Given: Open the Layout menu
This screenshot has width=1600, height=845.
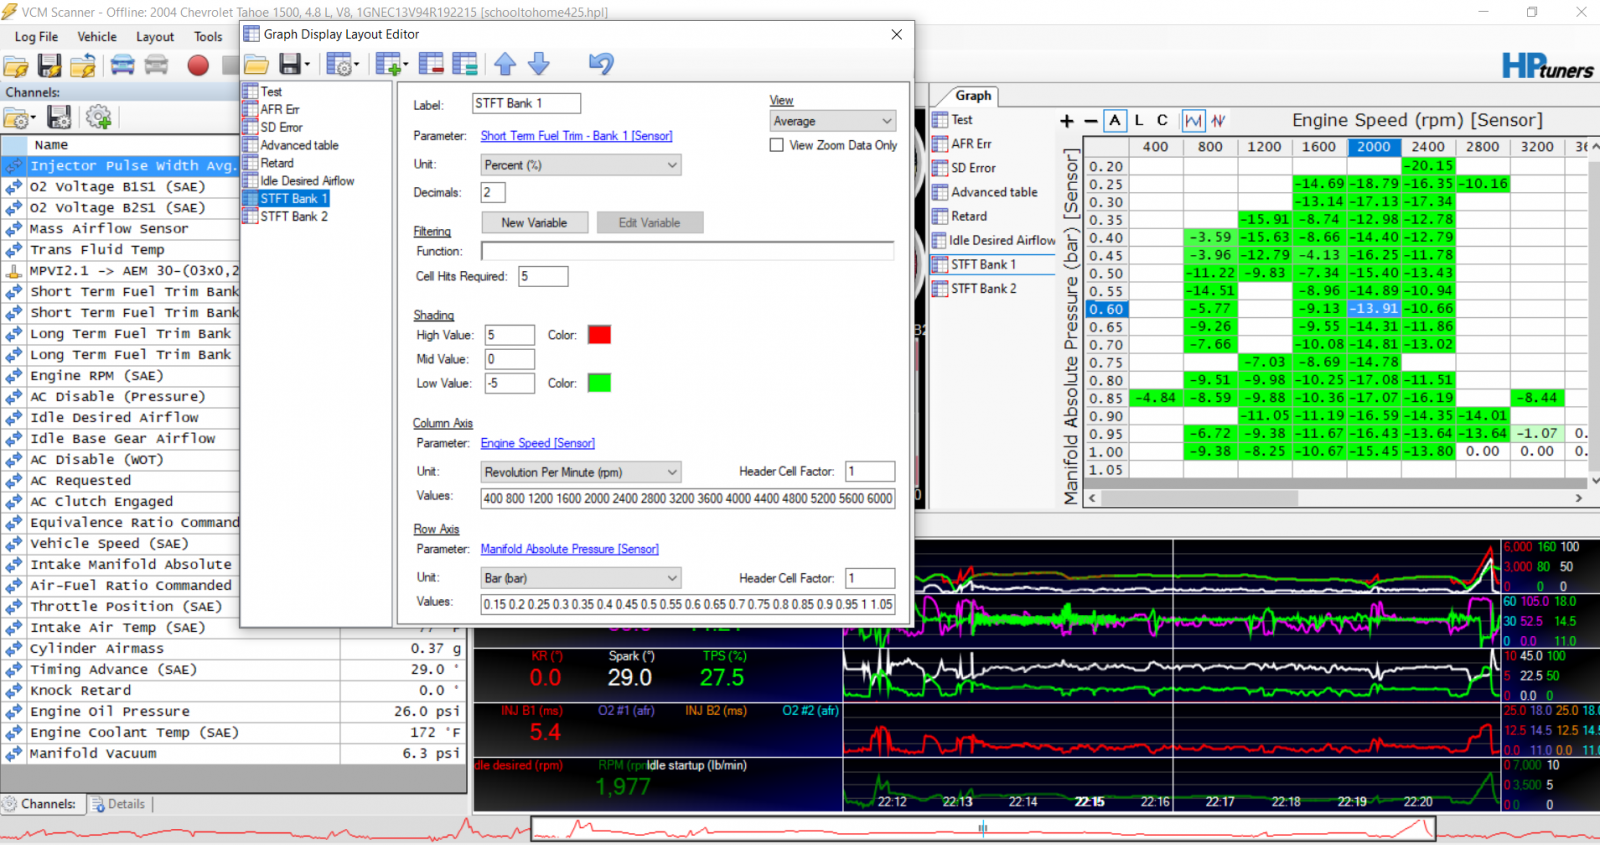Looking at the screenshot, I should pyautogui.click(x=155, y=37).
